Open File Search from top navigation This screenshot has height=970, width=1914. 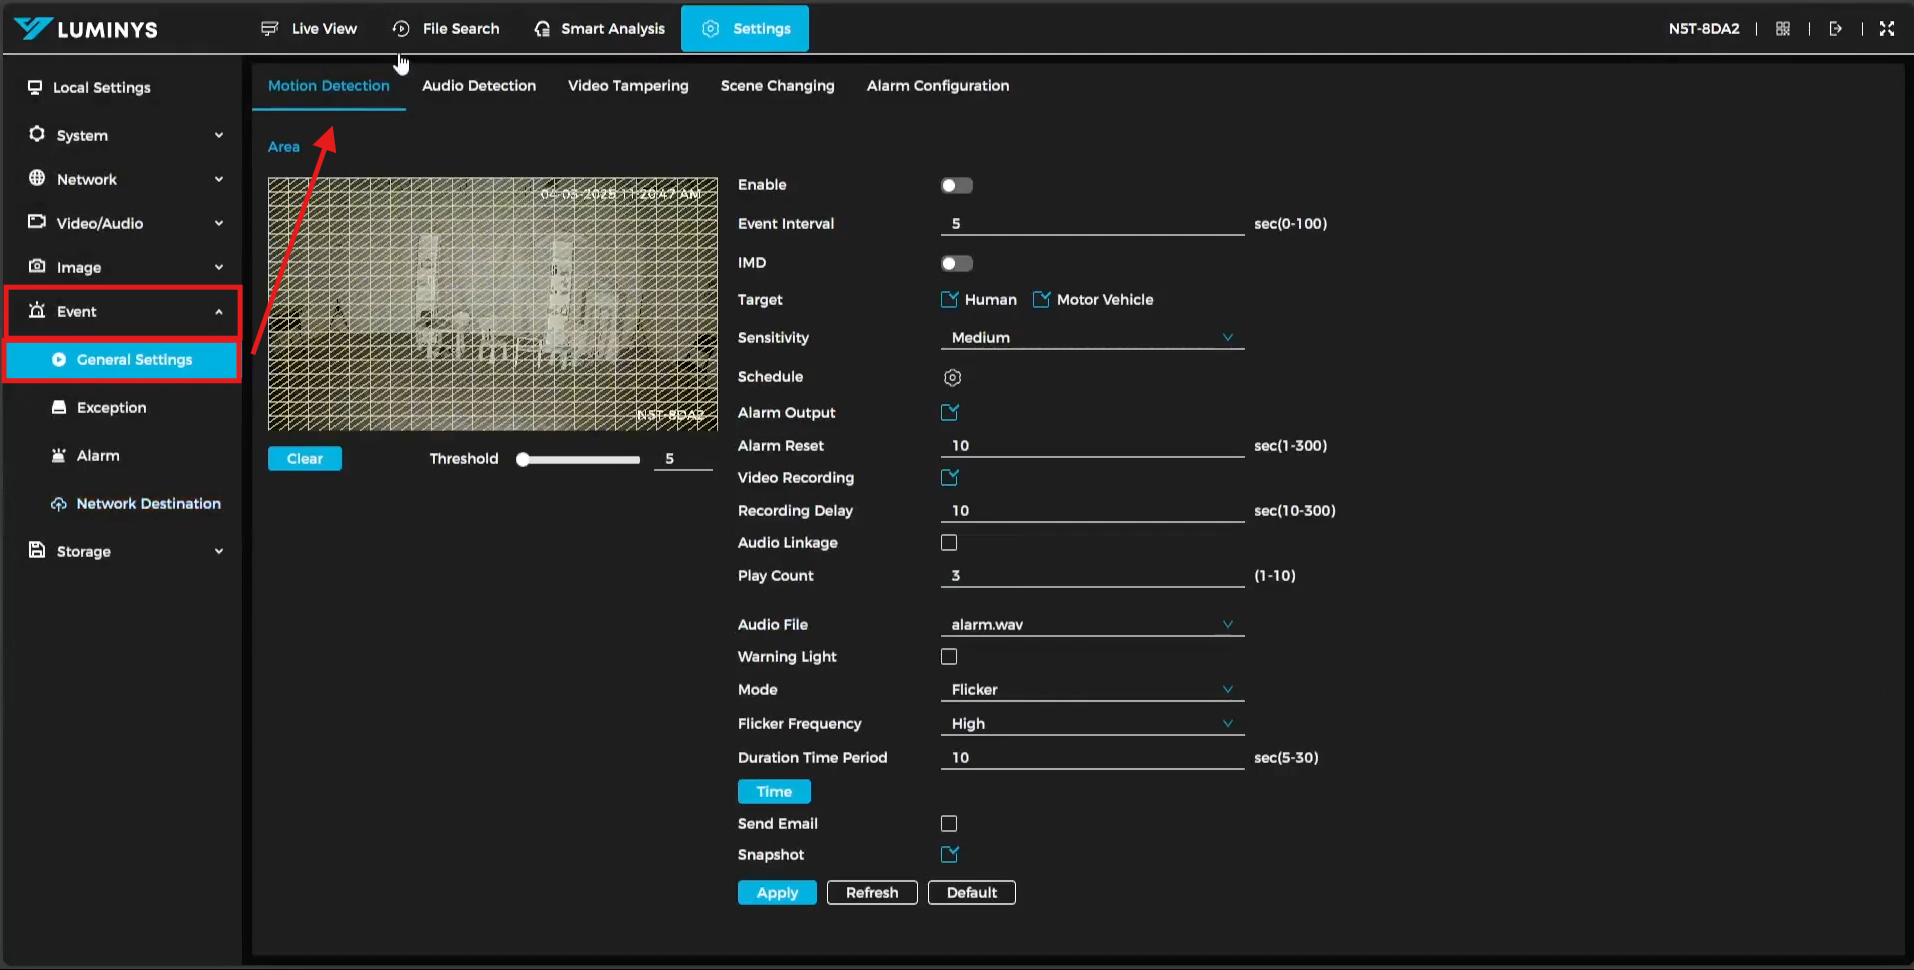[446, 29]
